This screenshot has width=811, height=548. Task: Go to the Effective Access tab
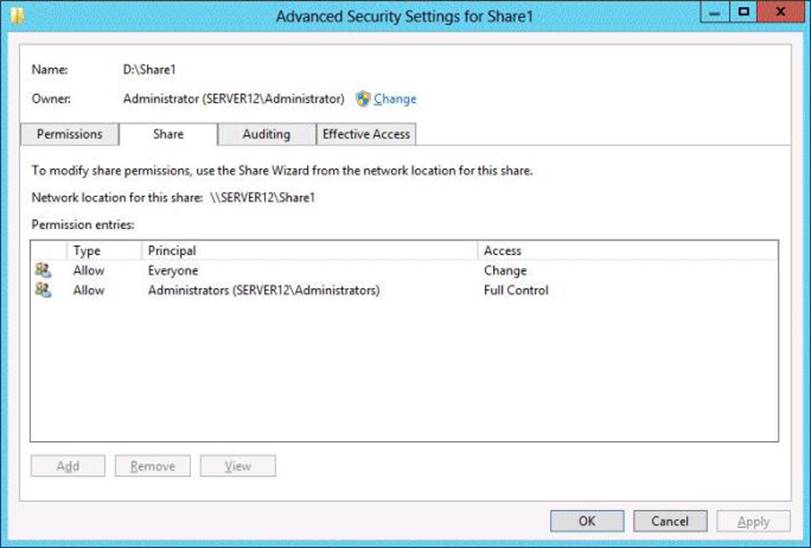pyautogui.click(x=366, y=134)
